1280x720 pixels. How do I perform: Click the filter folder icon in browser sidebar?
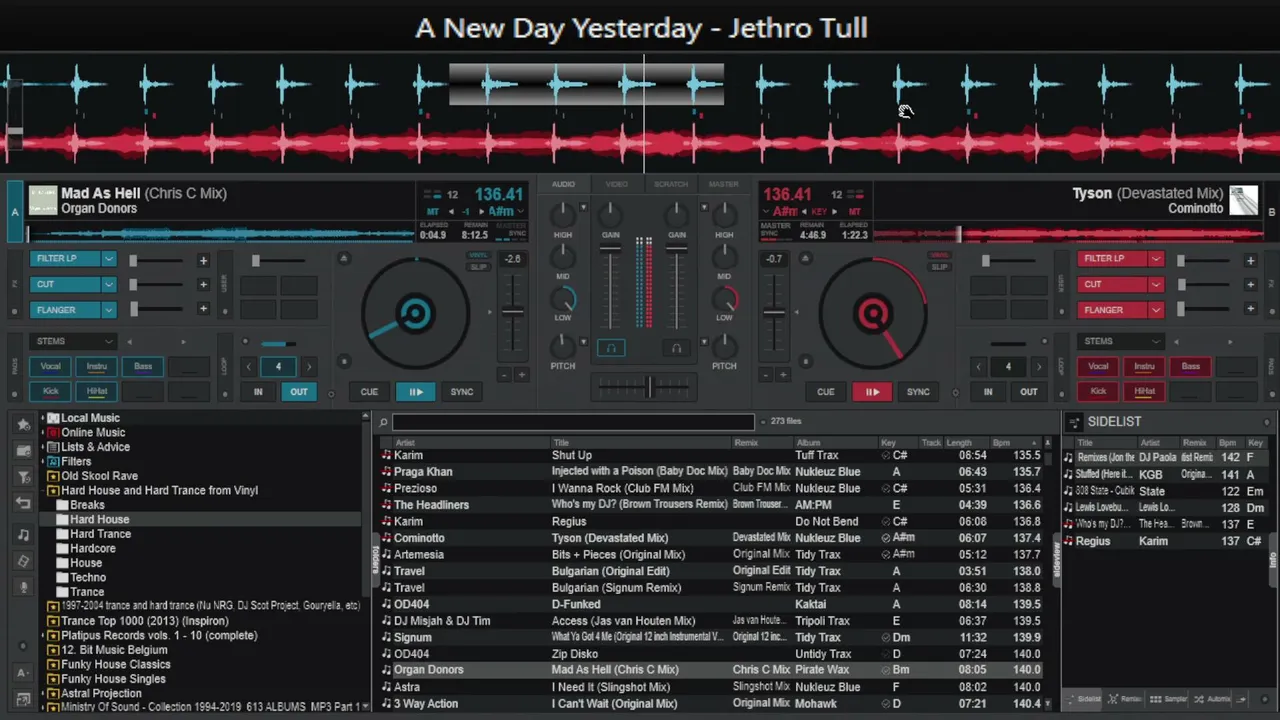click(23, 477)
